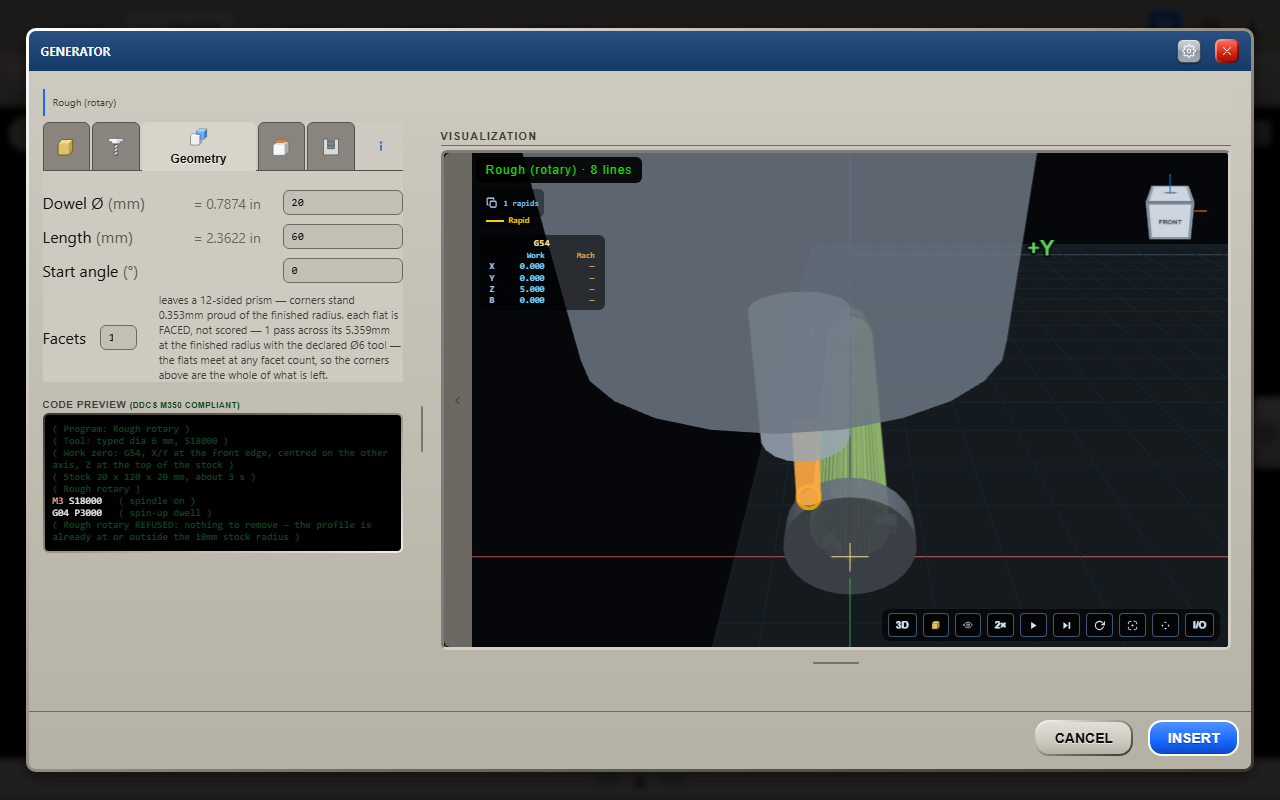This screenshot has height=800, width=1280.
Task: Click the horizontal handle below the visualization
Action: [835, 662]
